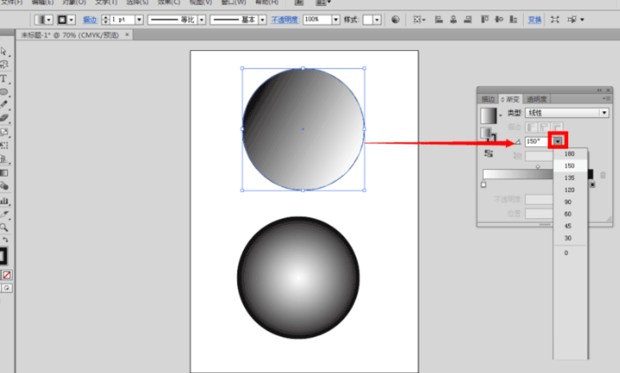Choose 120 from the angle list
This screenshot has width=620, height=373.
tap(570, 190)
